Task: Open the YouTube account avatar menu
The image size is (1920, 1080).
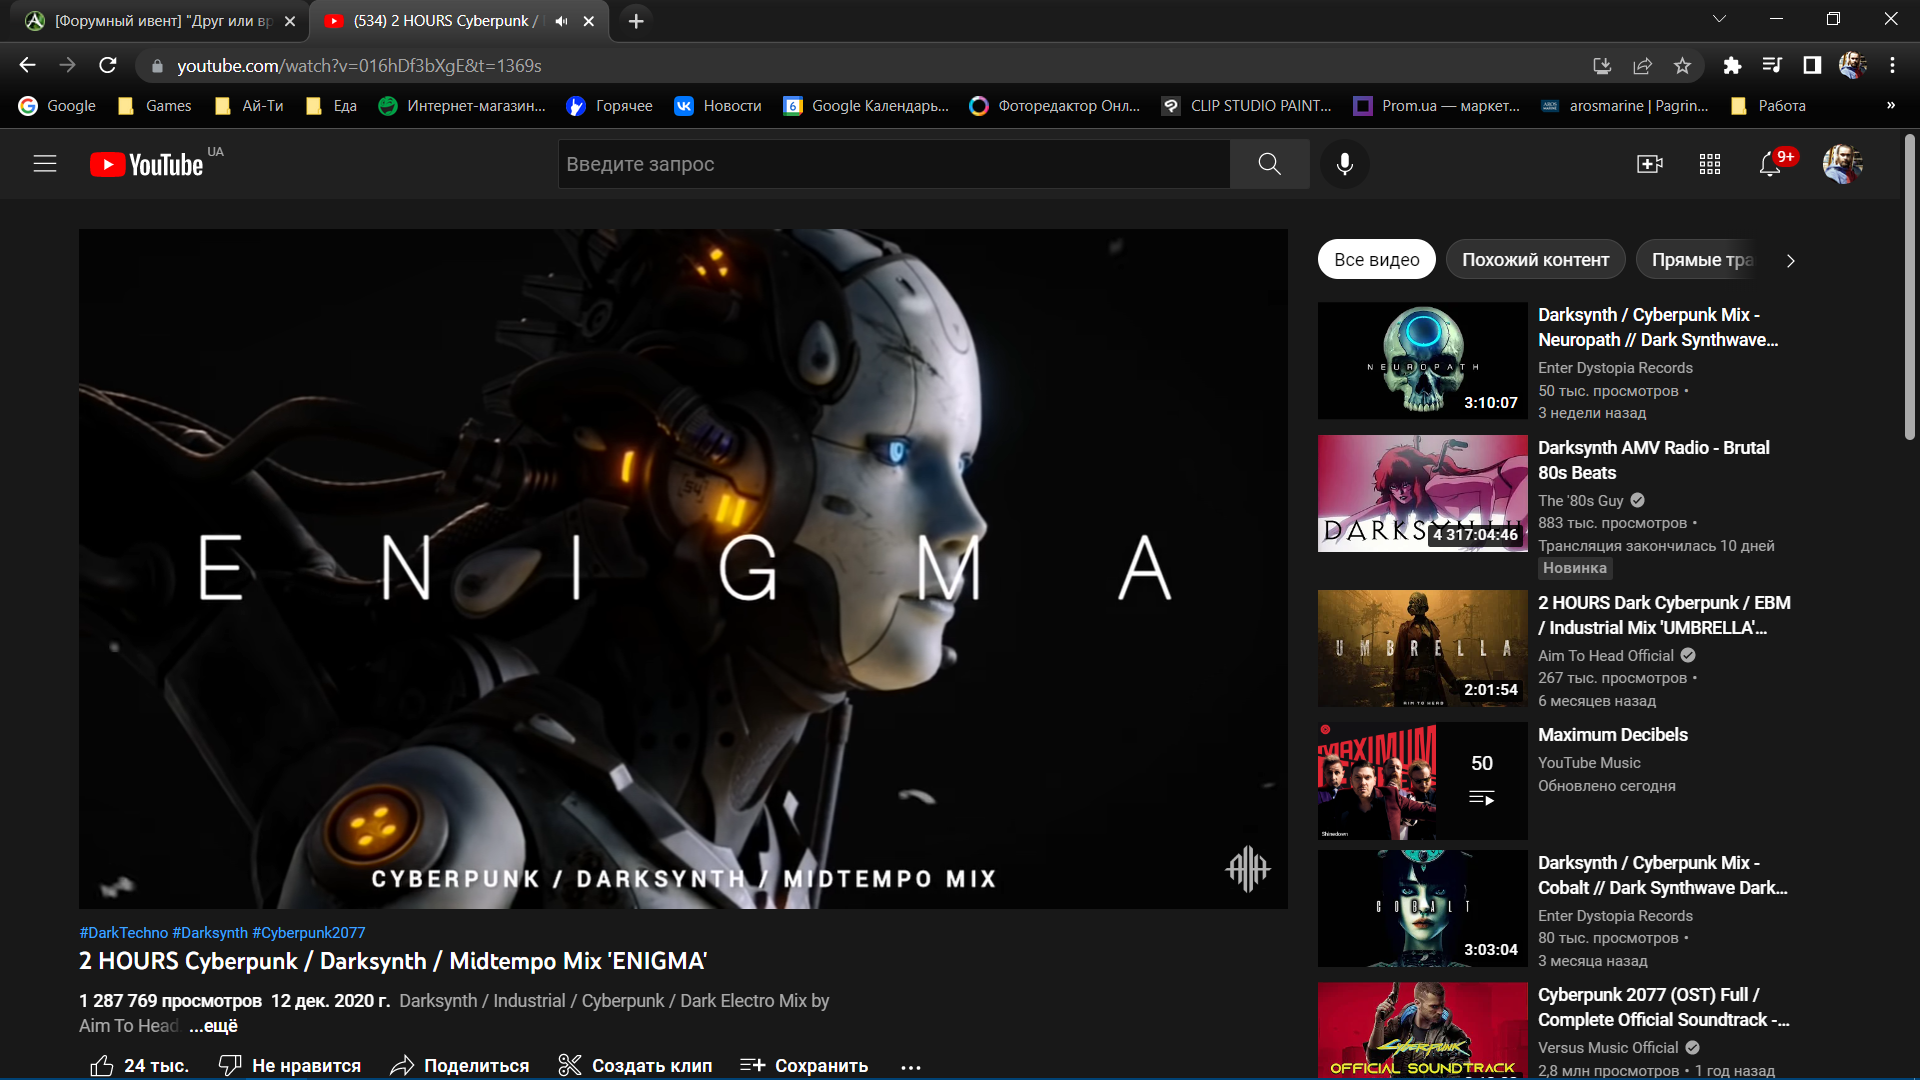Action: pyautogui.click(x=1842, y=164)
